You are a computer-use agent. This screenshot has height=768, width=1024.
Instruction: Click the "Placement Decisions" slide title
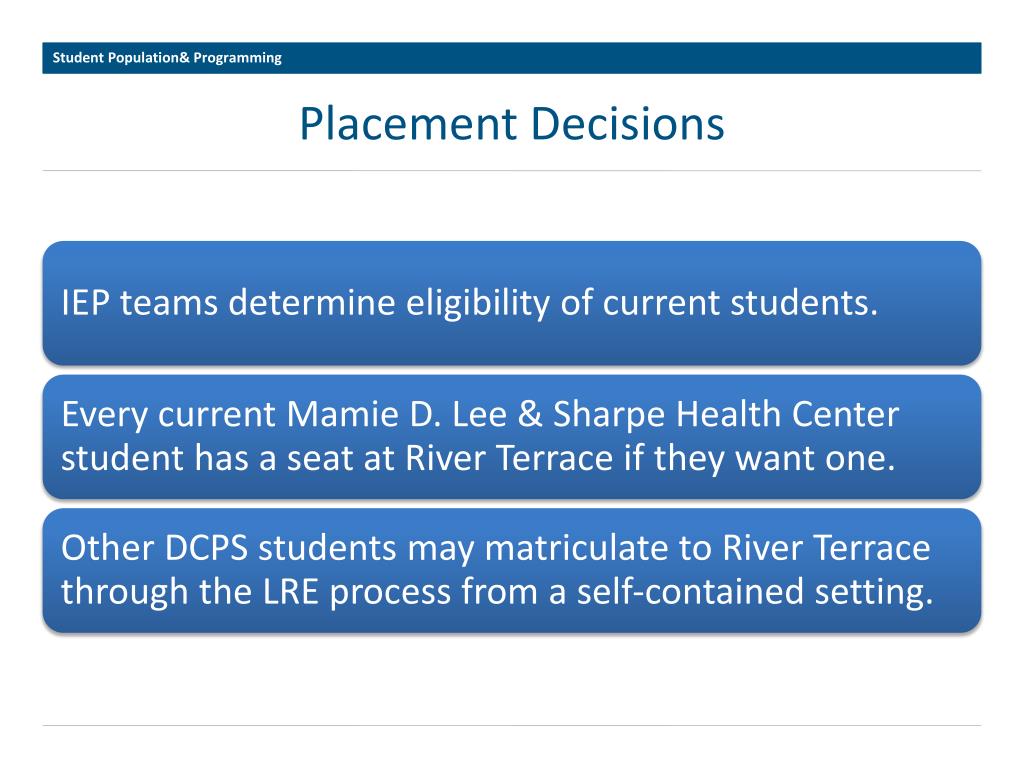pos(512,124)
